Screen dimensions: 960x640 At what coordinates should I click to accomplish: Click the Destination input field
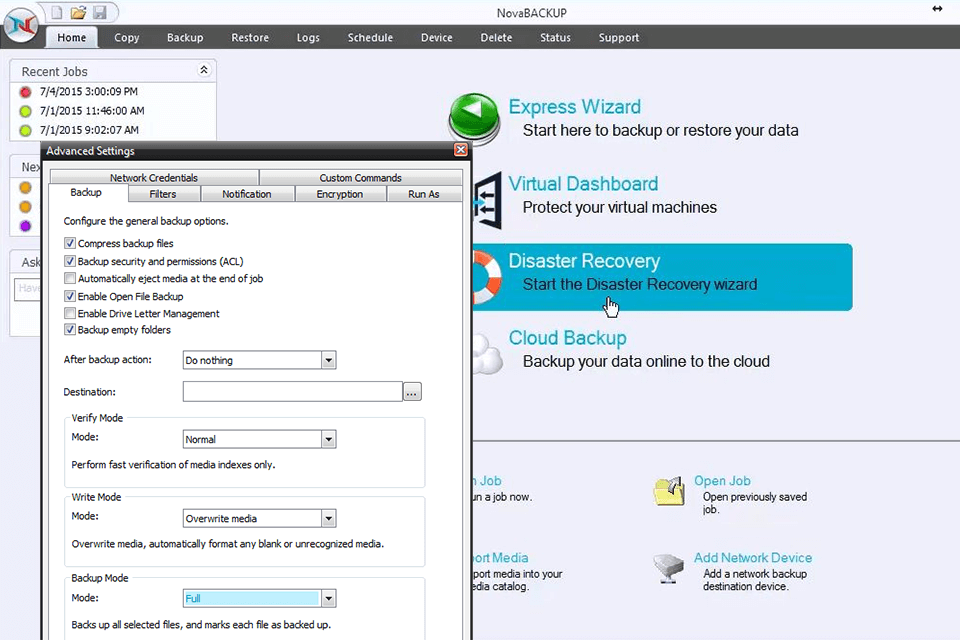point(292,392)
